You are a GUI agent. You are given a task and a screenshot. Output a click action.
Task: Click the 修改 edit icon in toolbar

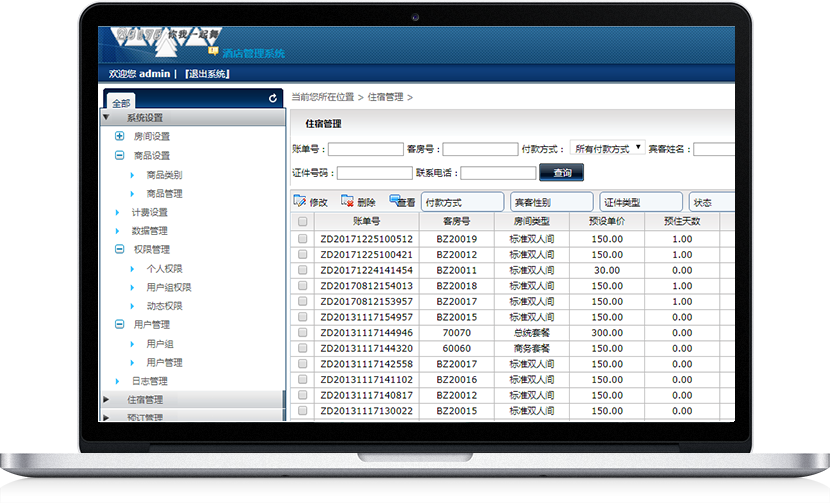[x=300, y=201]
